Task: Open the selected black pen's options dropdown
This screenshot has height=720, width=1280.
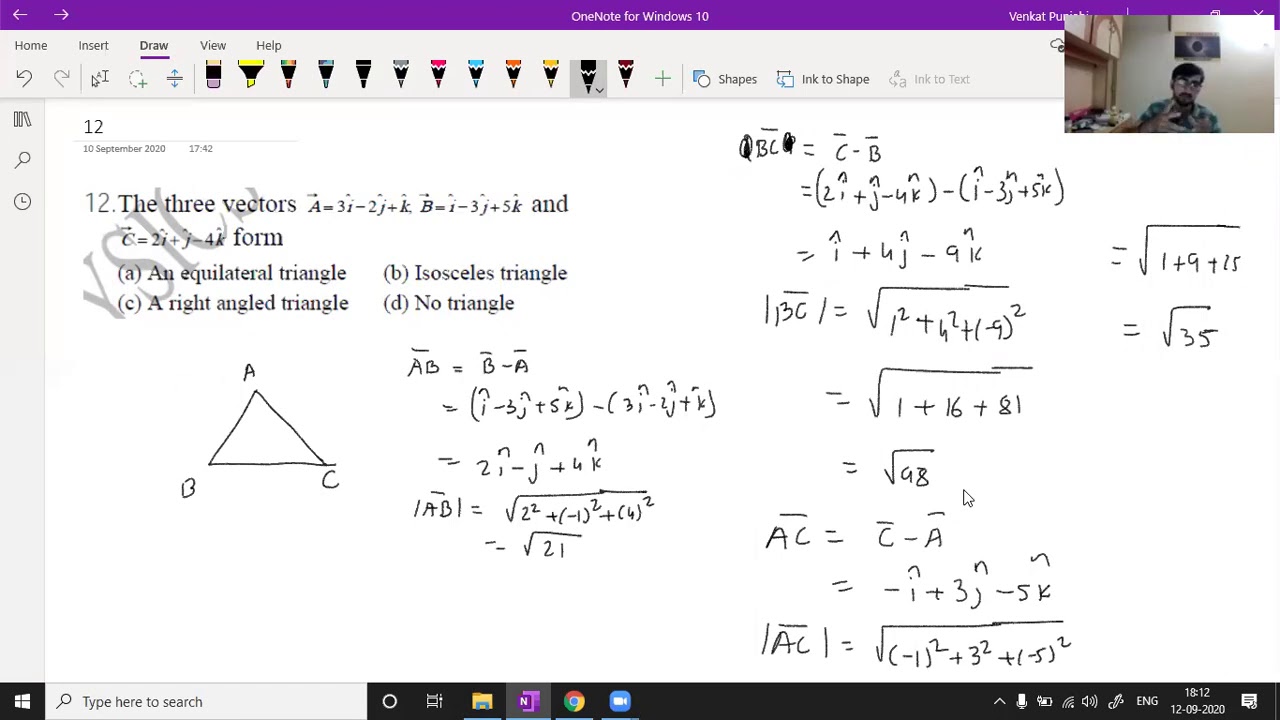Action: pos(599,90)
